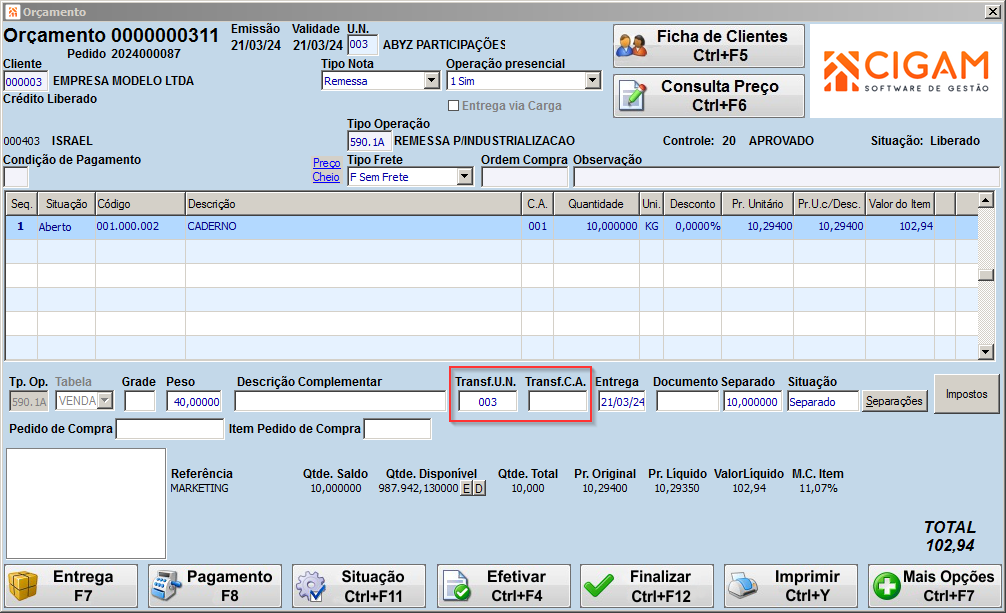
Task: Click the Grade input field
Action: [x=140, y=401]
